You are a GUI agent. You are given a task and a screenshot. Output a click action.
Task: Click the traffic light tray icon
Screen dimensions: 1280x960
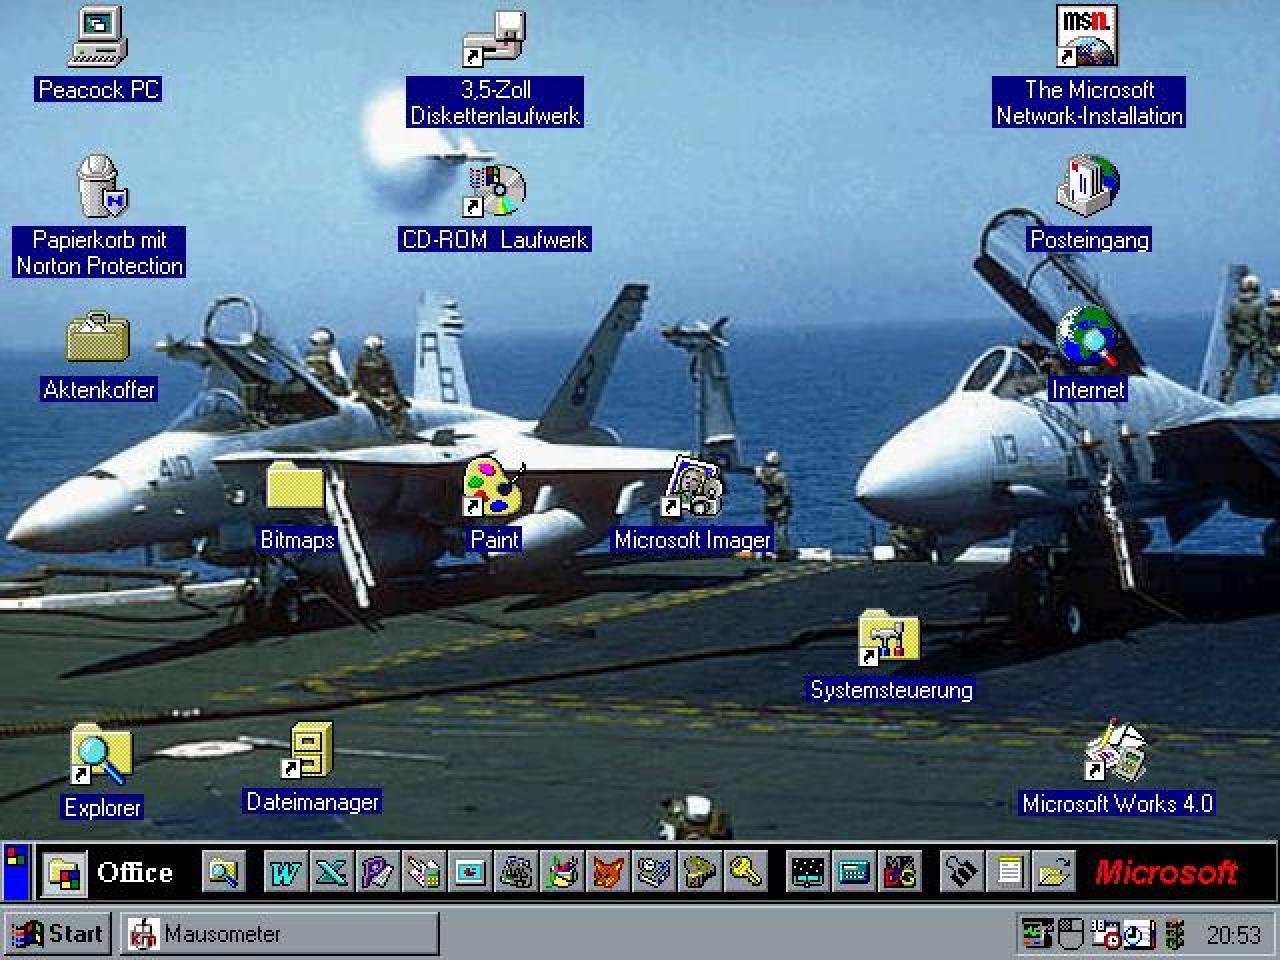(x=1174, y=934)
